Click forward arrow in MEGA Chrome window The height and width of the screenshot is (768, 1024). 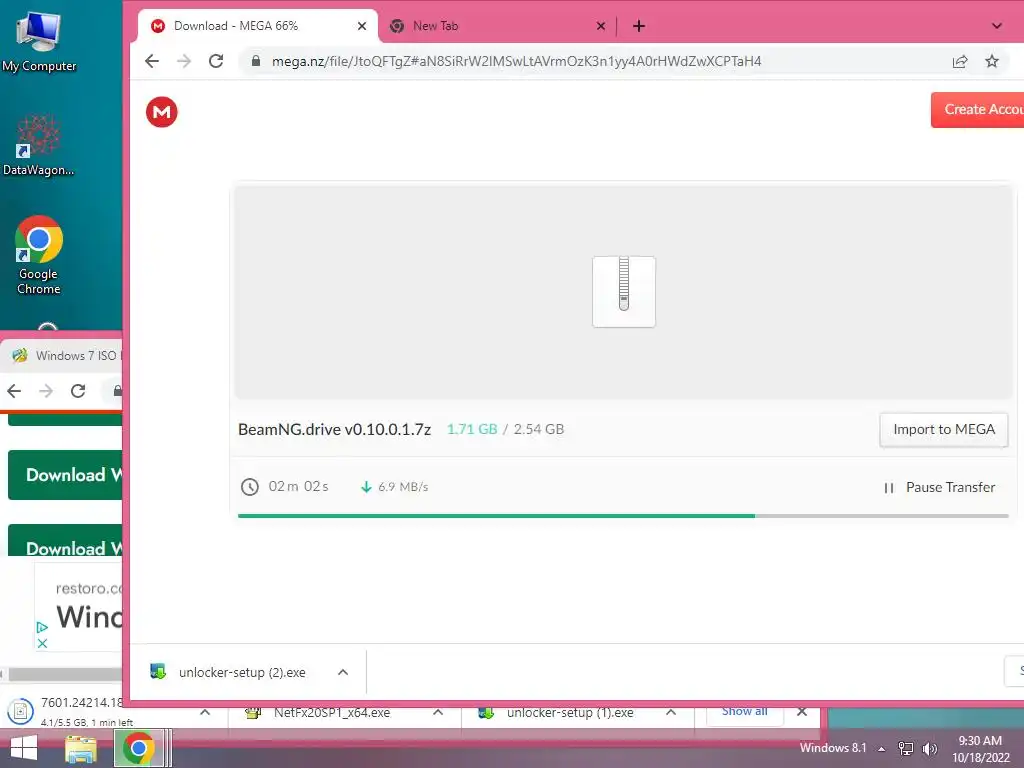coord(184,61)
